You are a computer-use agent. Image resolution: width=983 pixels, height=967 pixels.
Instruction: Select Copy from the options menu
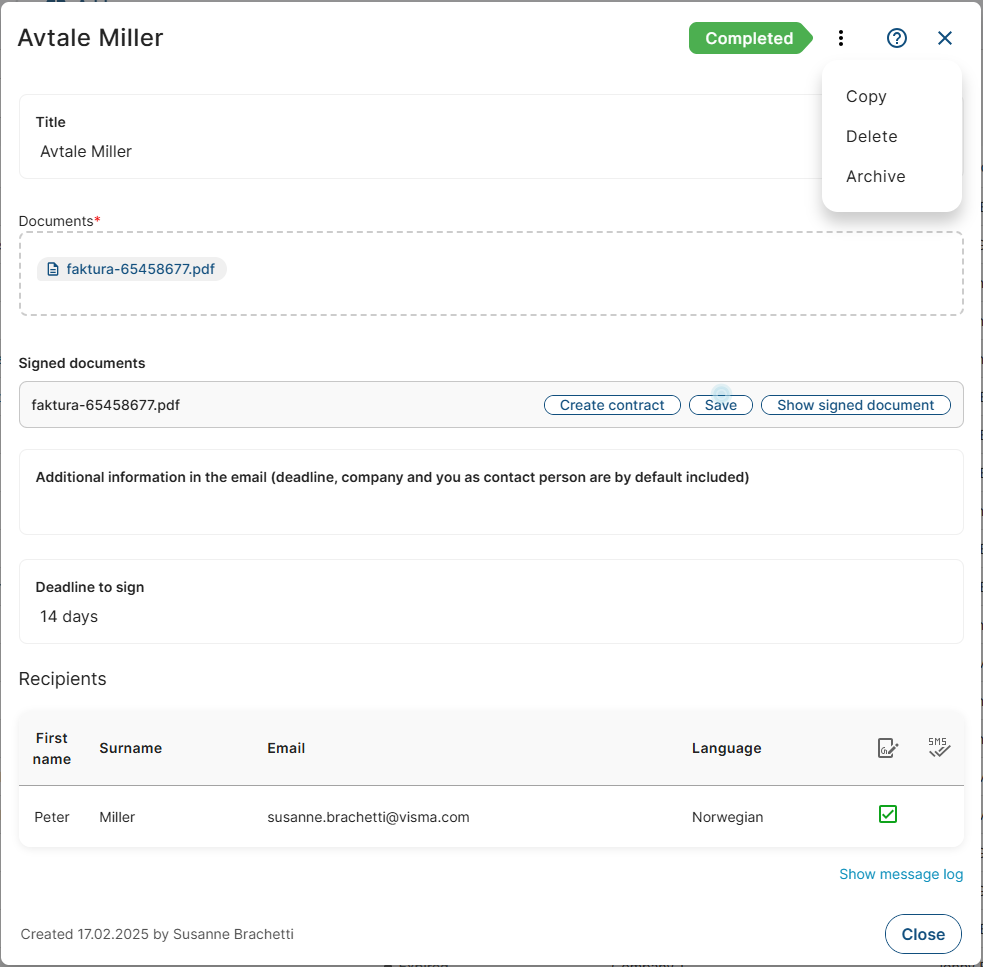866,96
